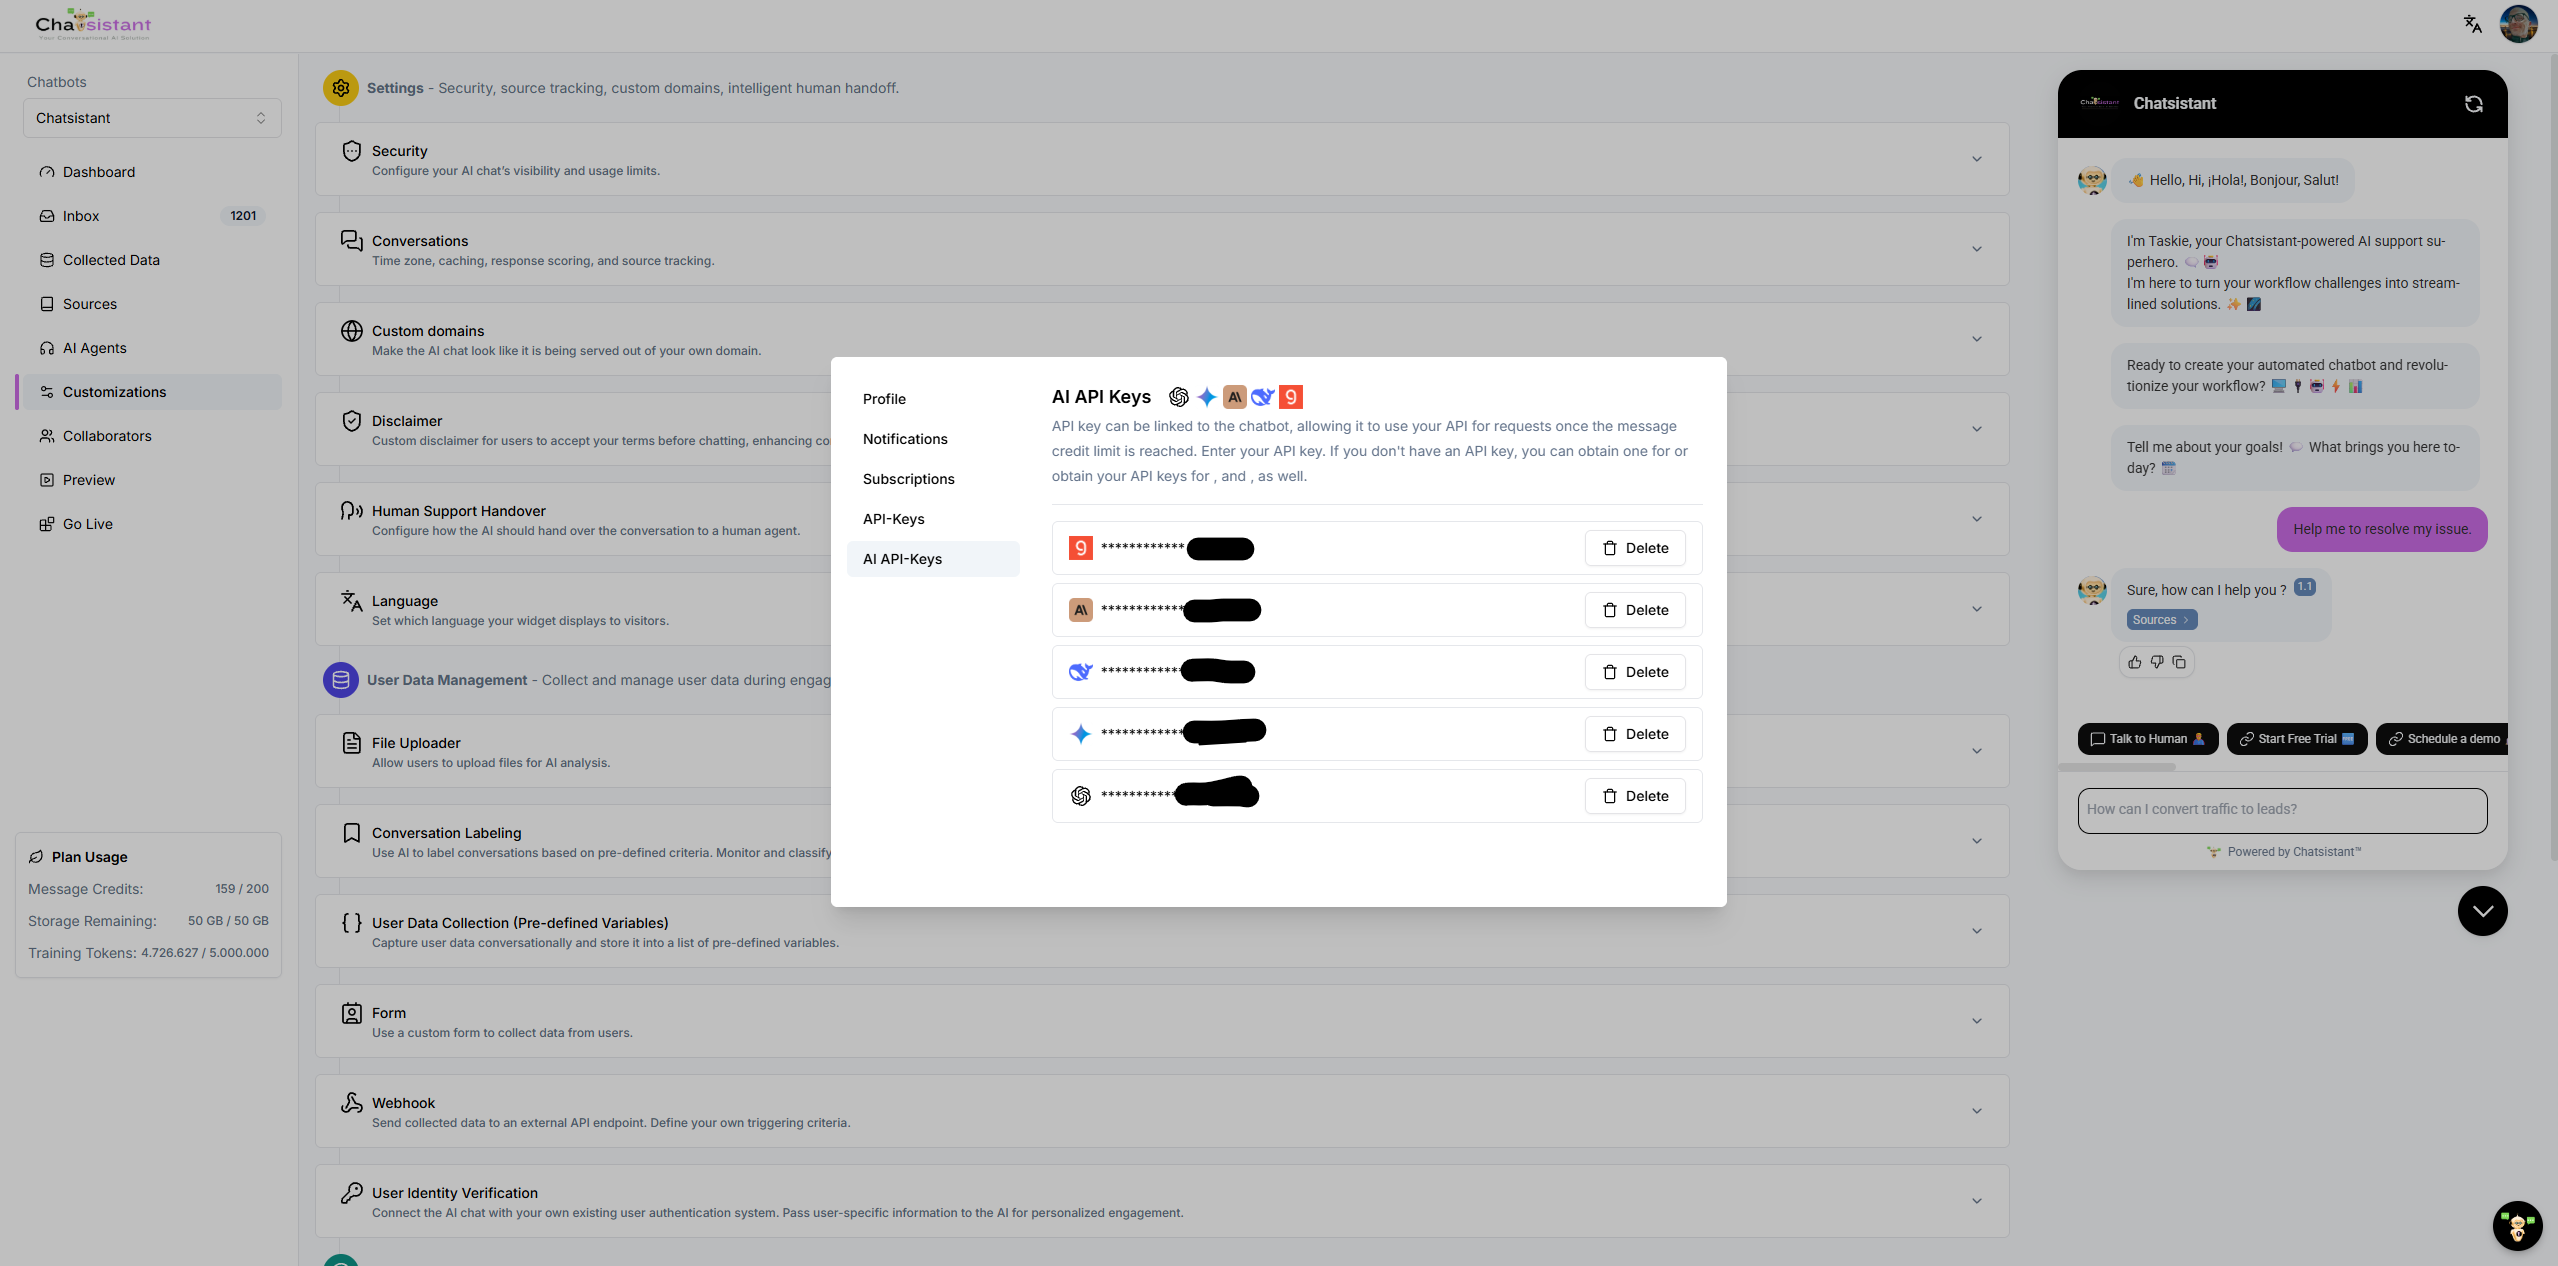The width and height of the screenshot is (2558, 1266).
Task: Open Inbox in the sidebar
Action: click(x=150, y=216)
